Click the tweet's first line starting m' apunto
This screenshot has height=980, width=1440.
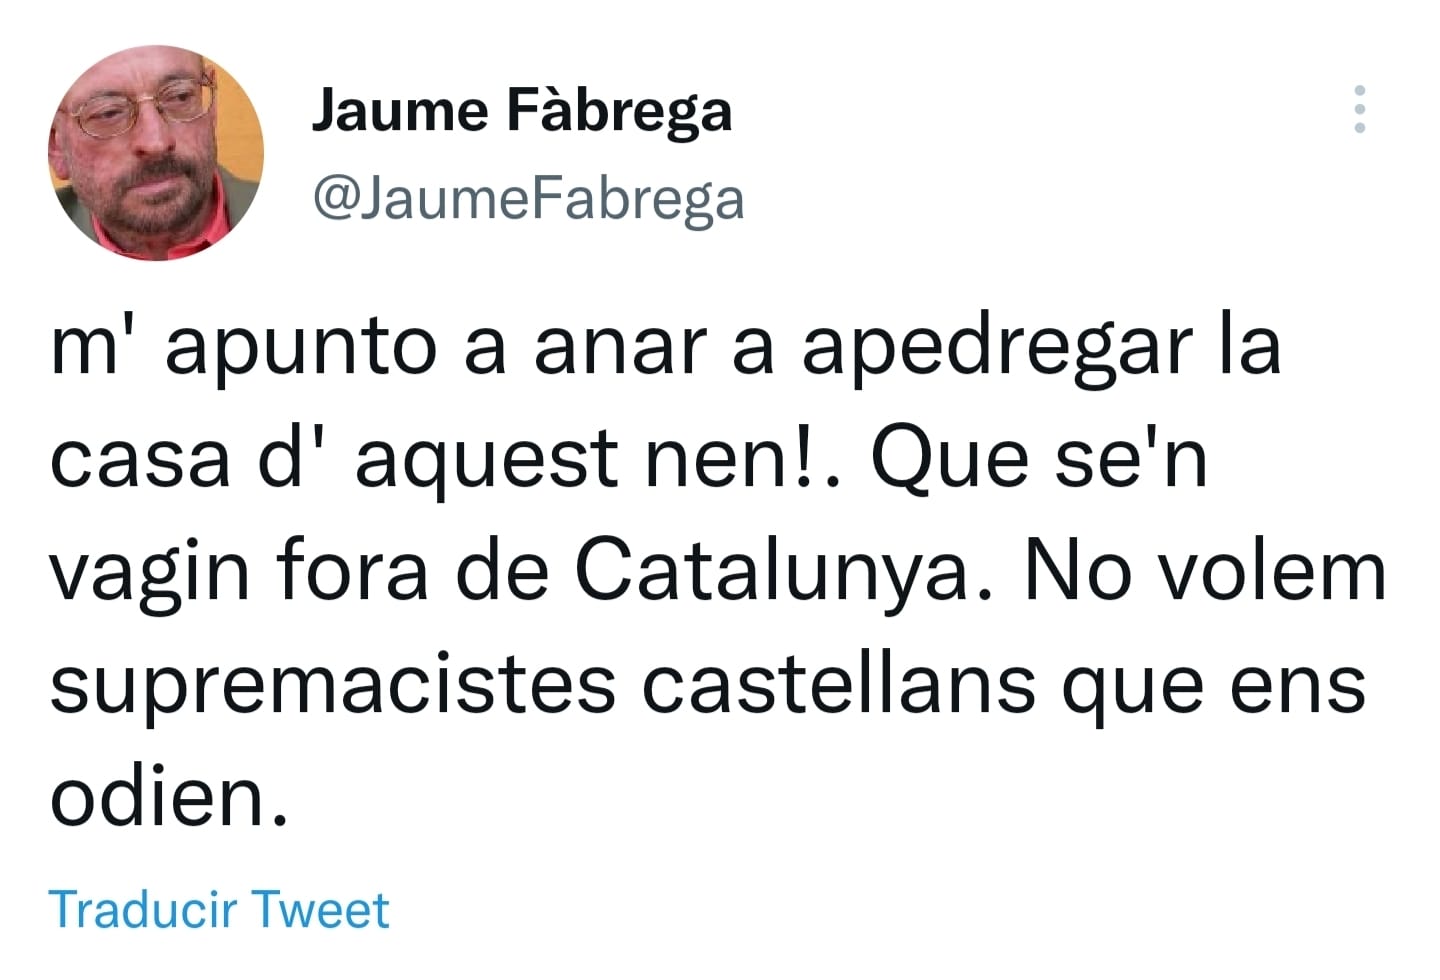point(666,348)
